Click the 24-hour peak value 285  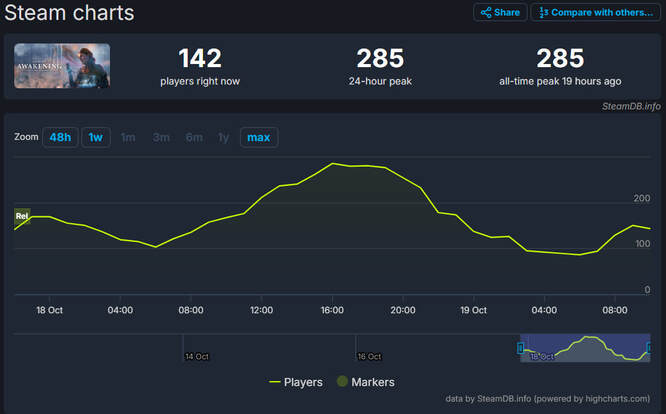(380, 58)
